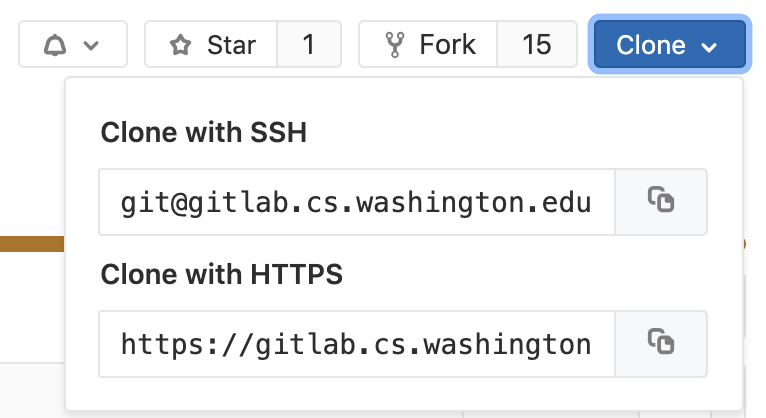Viewport: 766px width, 418px height.
Task: Copy the HTTPS clone URL
Action: [x=661, y=343]
